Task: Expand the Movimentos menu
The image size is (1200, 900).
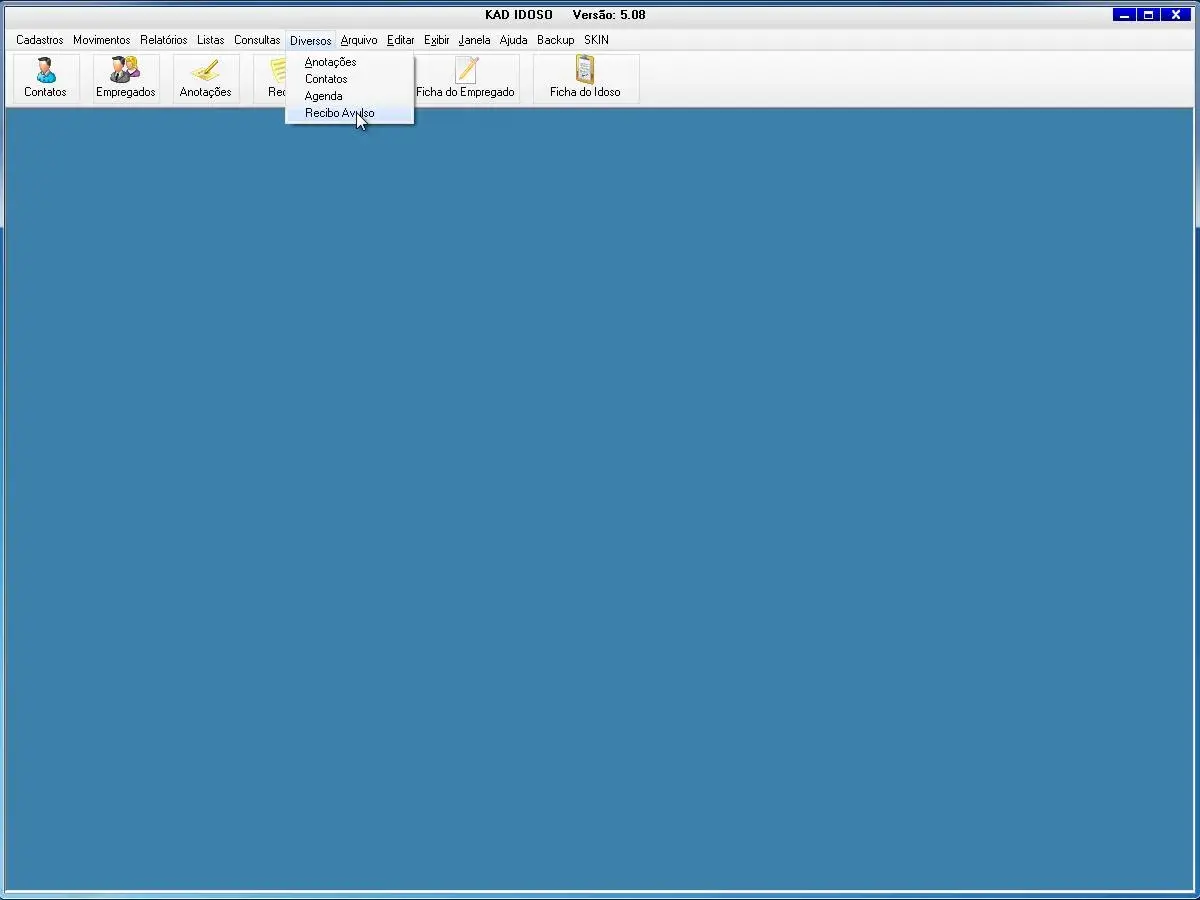Action: tap(101, 40)
